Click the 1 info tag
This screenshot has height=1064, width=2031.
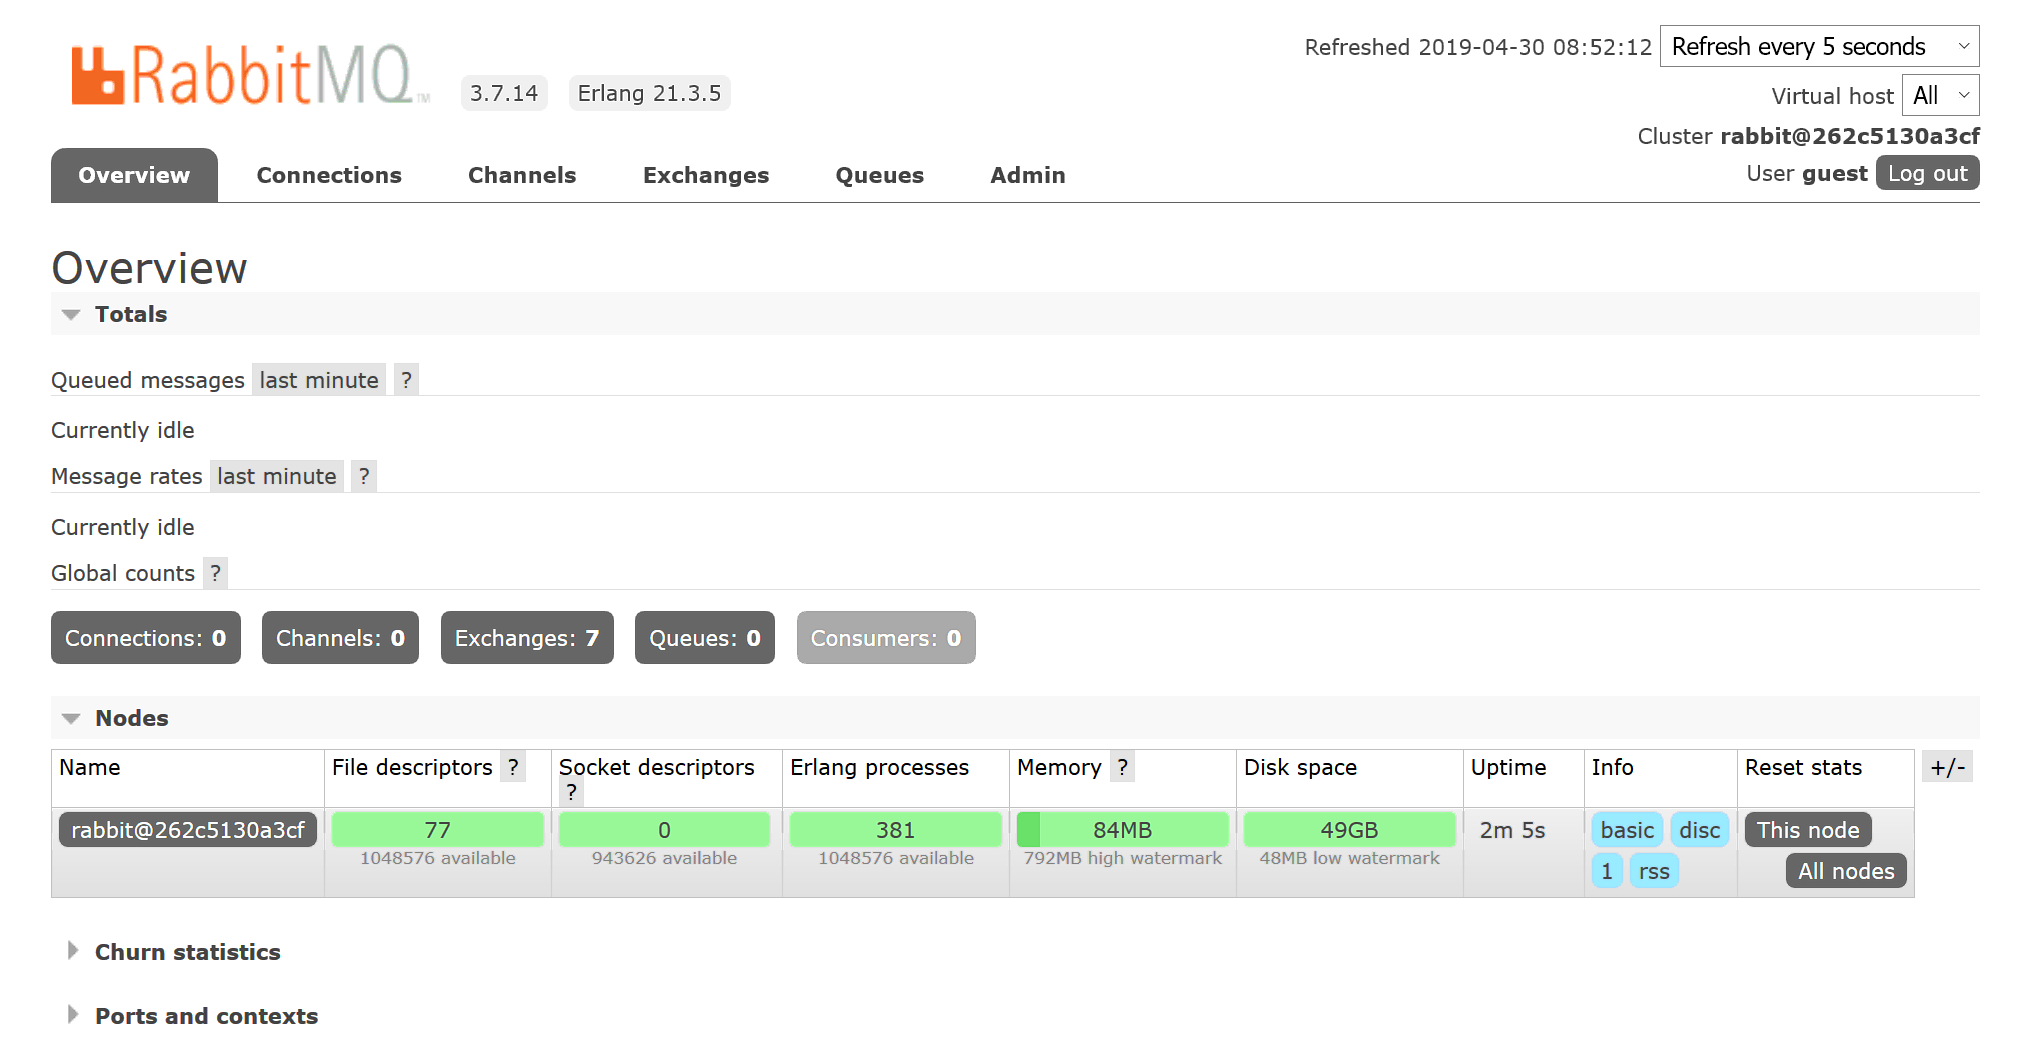pos(1606,871)
